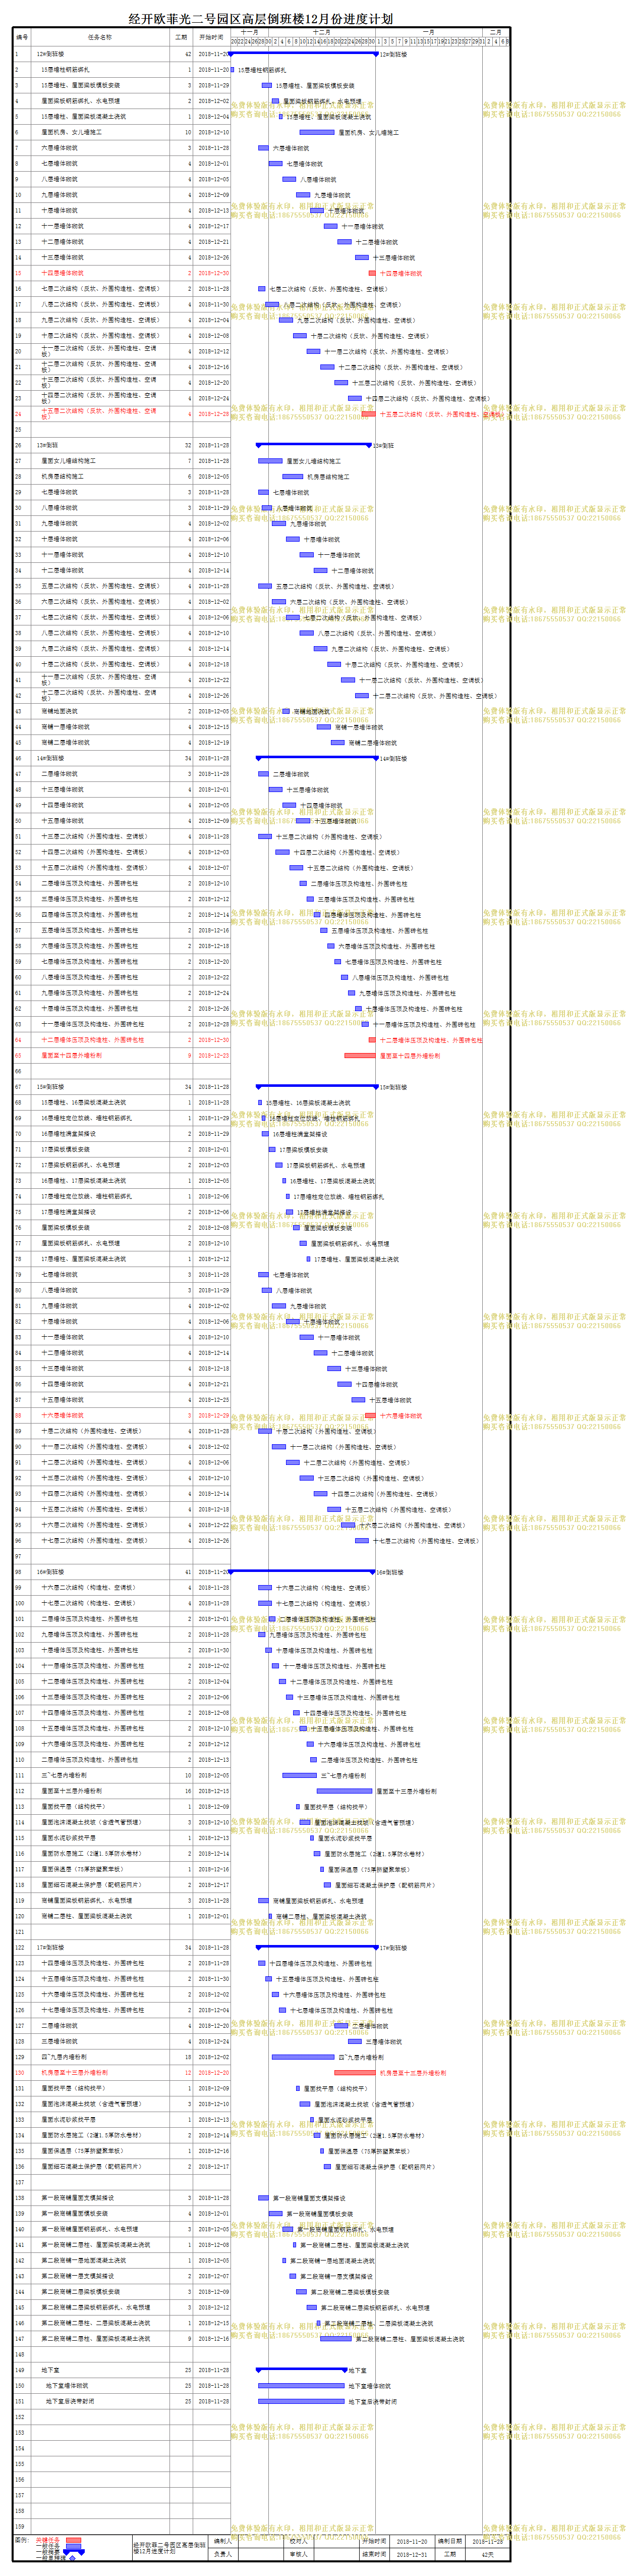Select the 任务名称 column header
626x2576 pixels.
pos(100,37)
